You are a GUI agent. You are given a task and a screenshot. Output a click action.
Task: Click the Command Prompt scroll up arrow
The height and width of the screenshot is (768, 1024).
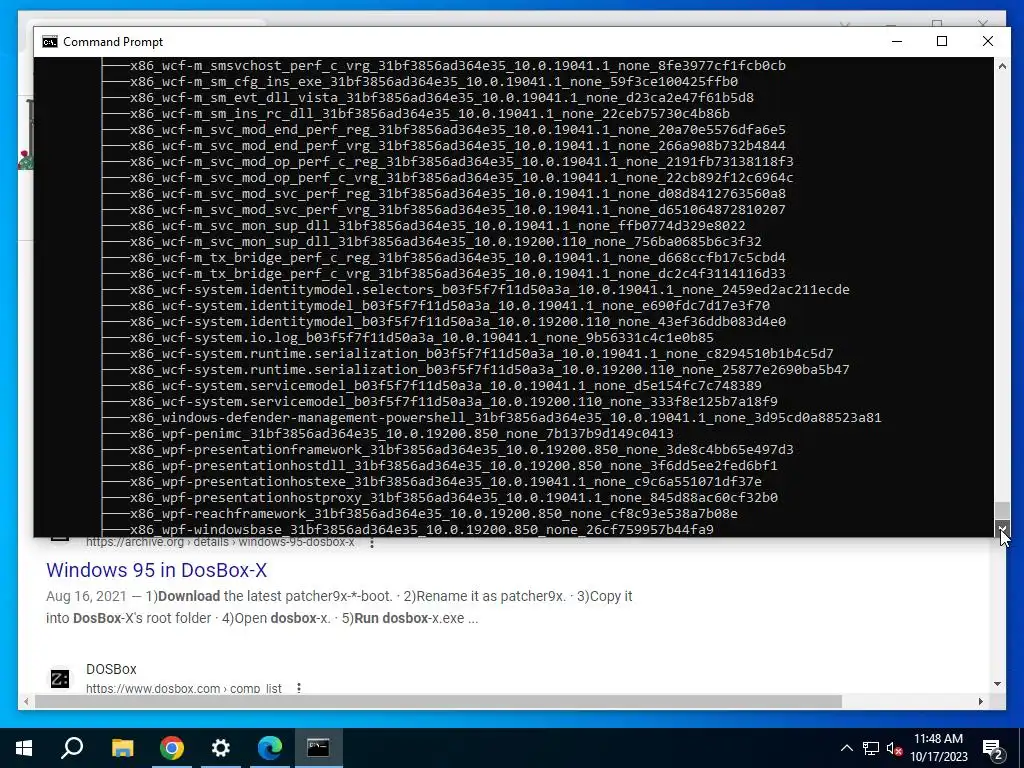click(x=1002, y=65)
